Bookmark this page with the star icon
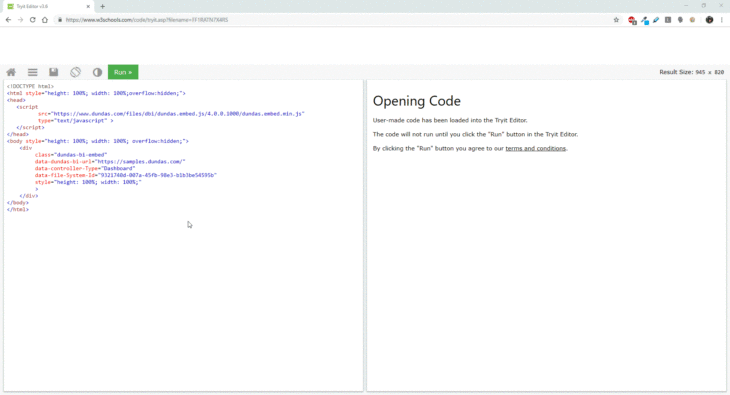The image size is (730, 395). click(616, 20)
